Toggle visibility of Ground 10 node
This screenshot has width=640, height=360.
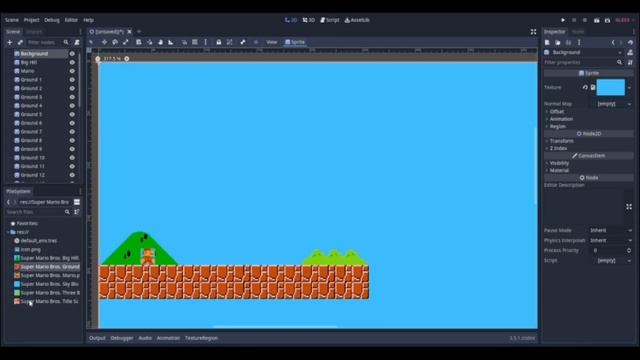(72, 158)
